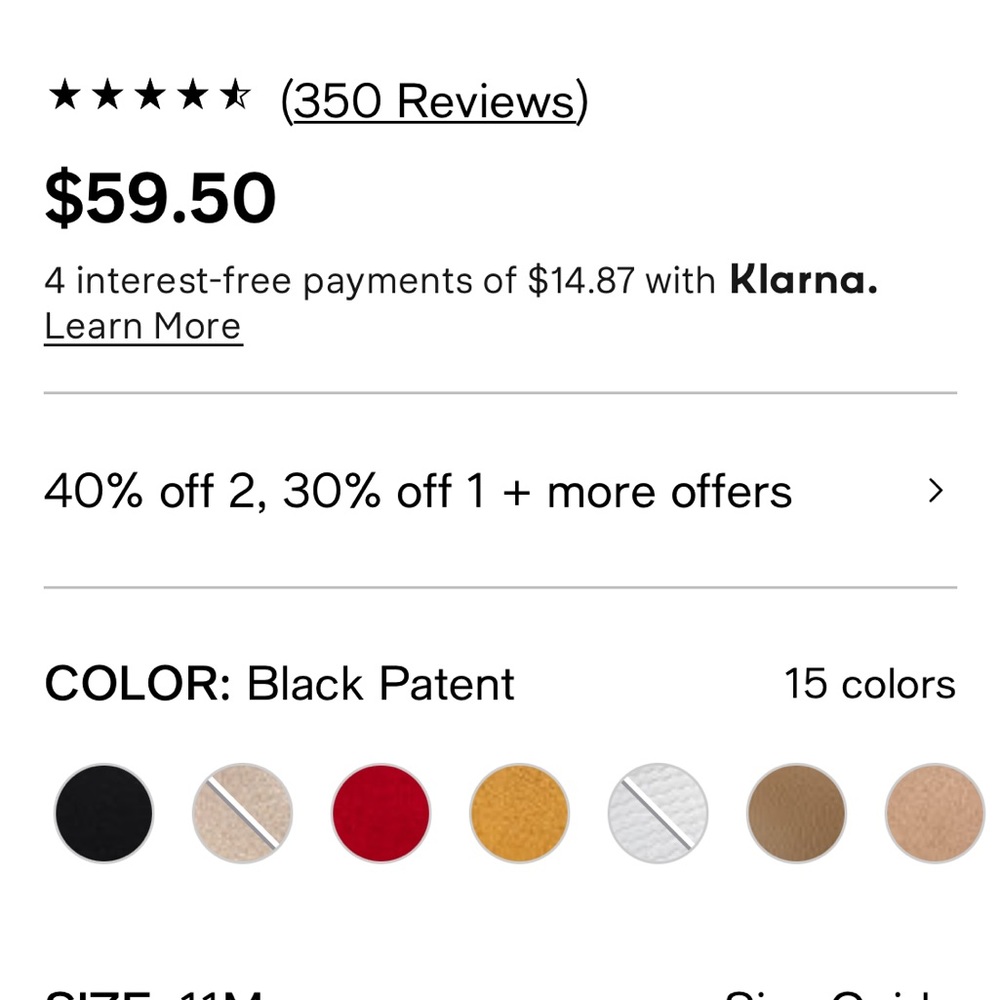The width and height of the screenshot is (1000, 1000).
Task: Expand offers with the right chevron arrow
Action: pyautogui.click(x=935, y=491)
